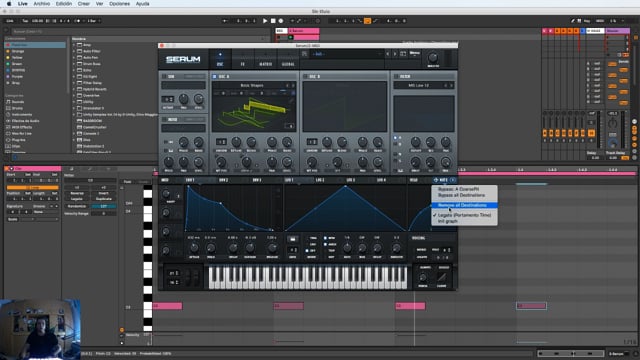This screenshot has height=360, width=640.
Task: Open the Archivo menu
Action: (x=42, y=4)
